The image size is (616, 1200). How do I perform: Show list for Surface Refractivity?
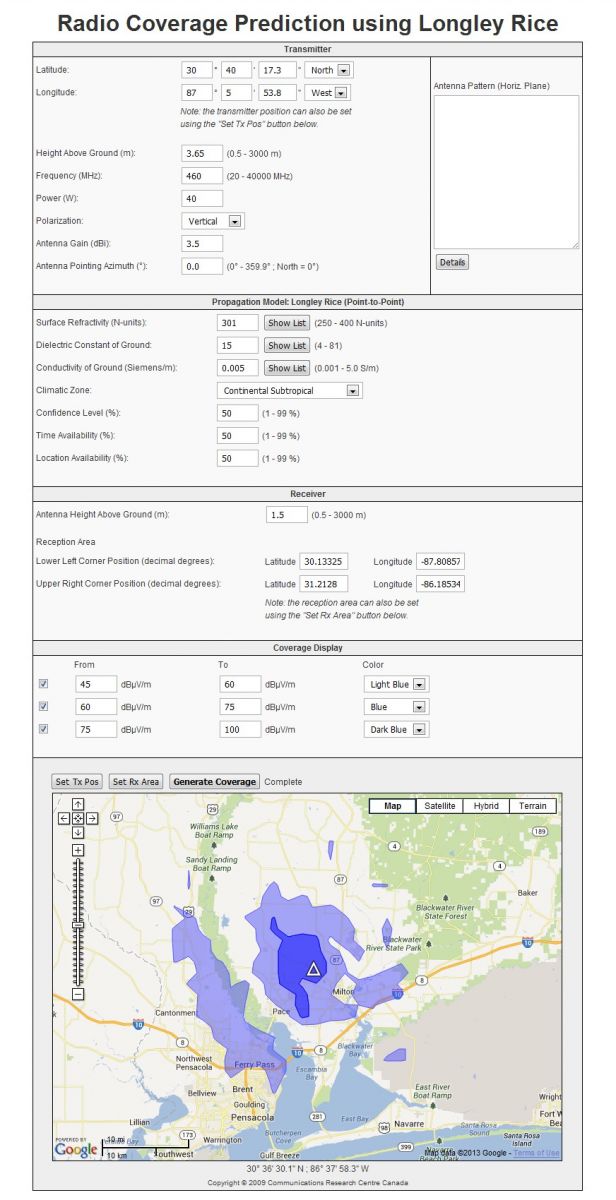point(286,323)
